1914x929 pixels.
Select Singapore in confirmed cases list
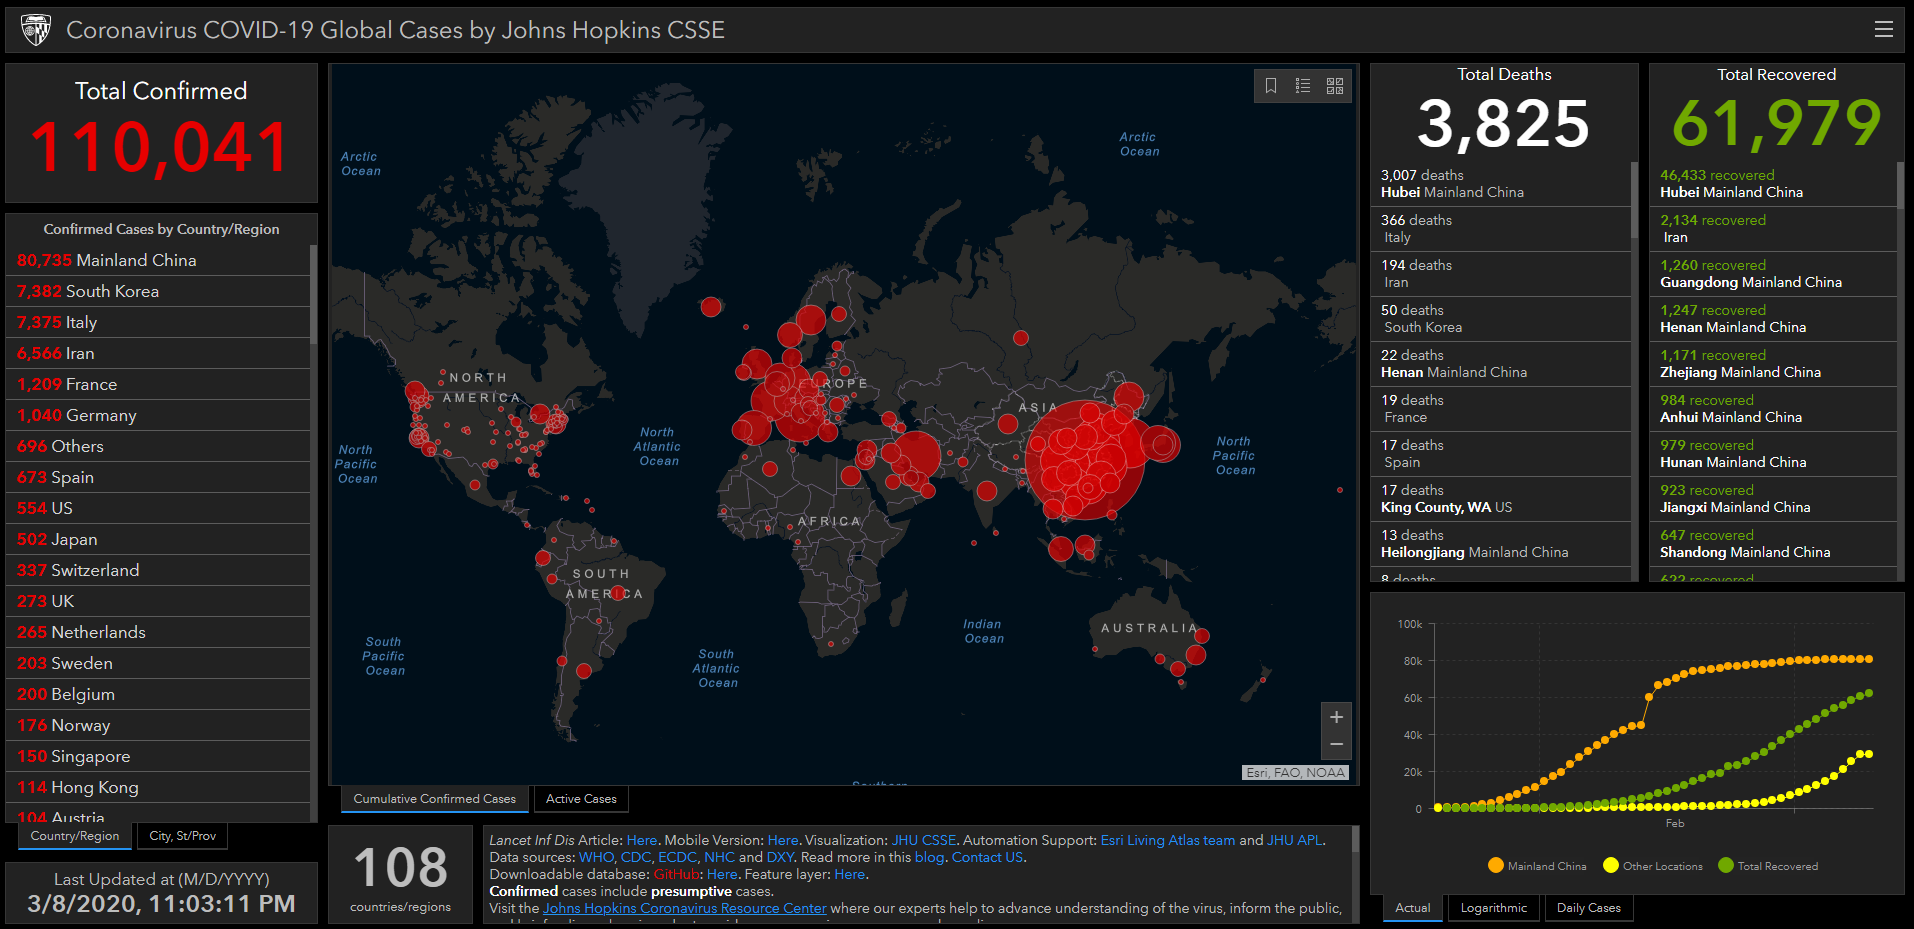160,756
